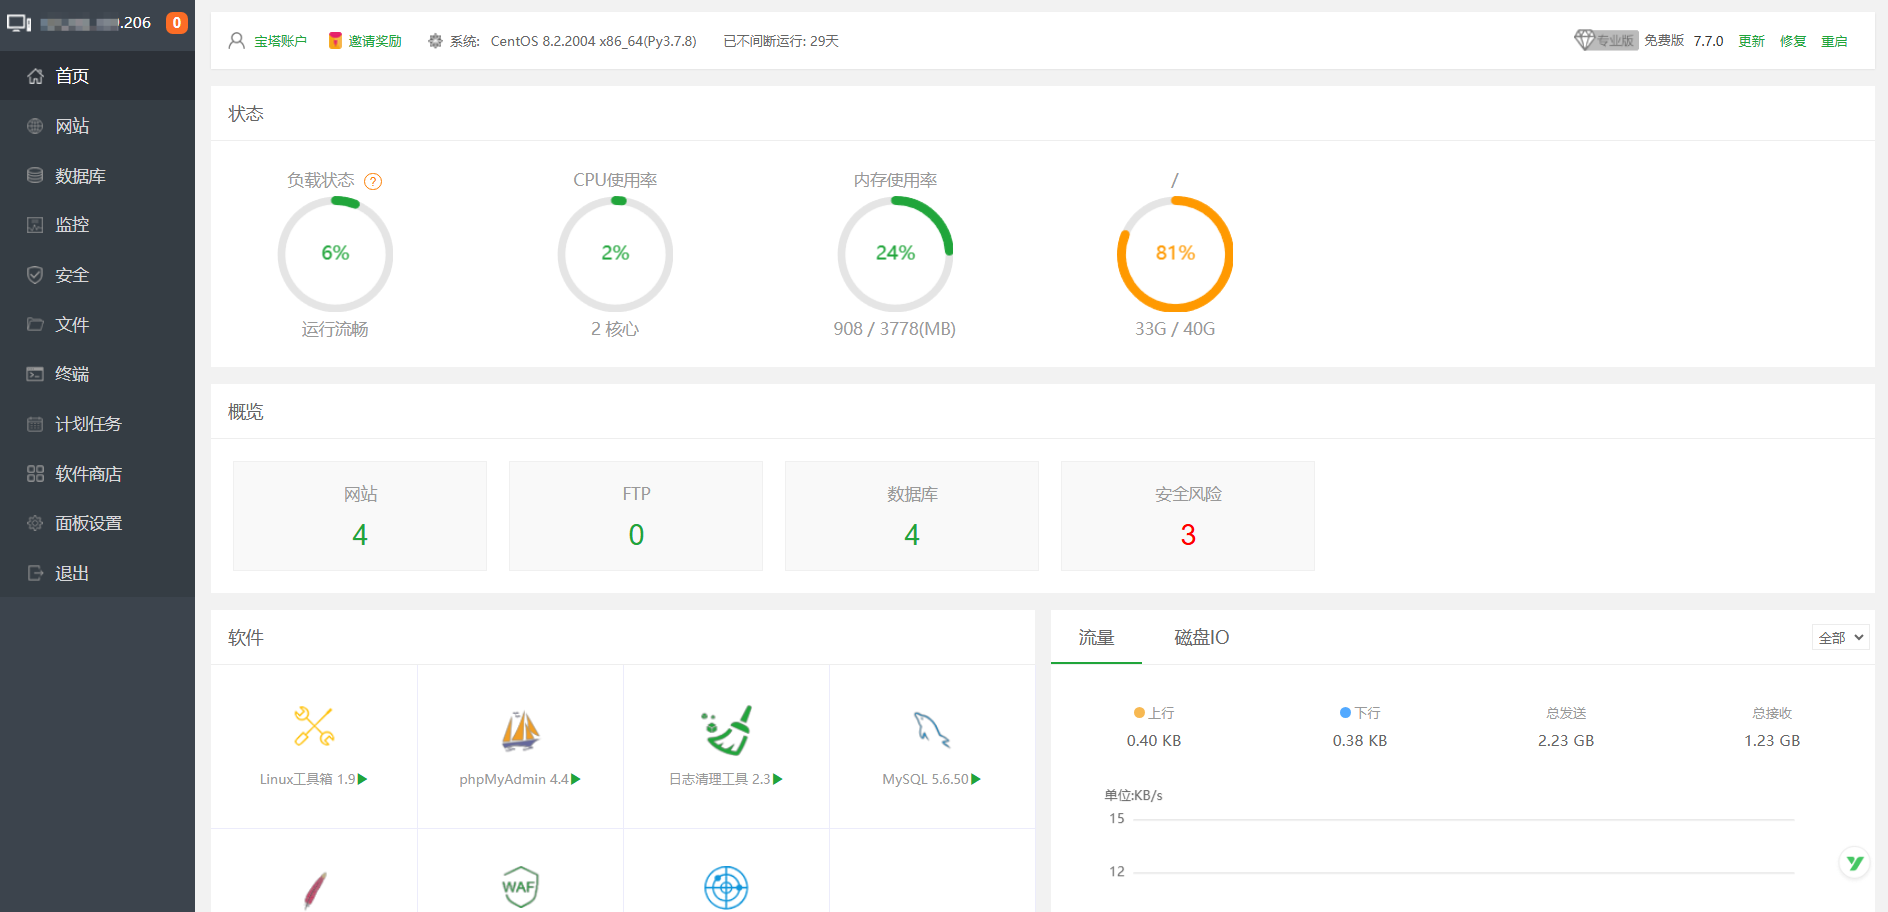Screen dimensions: 1888x912
Task: Open the WAF shield software icon
Action: (520, 887)
